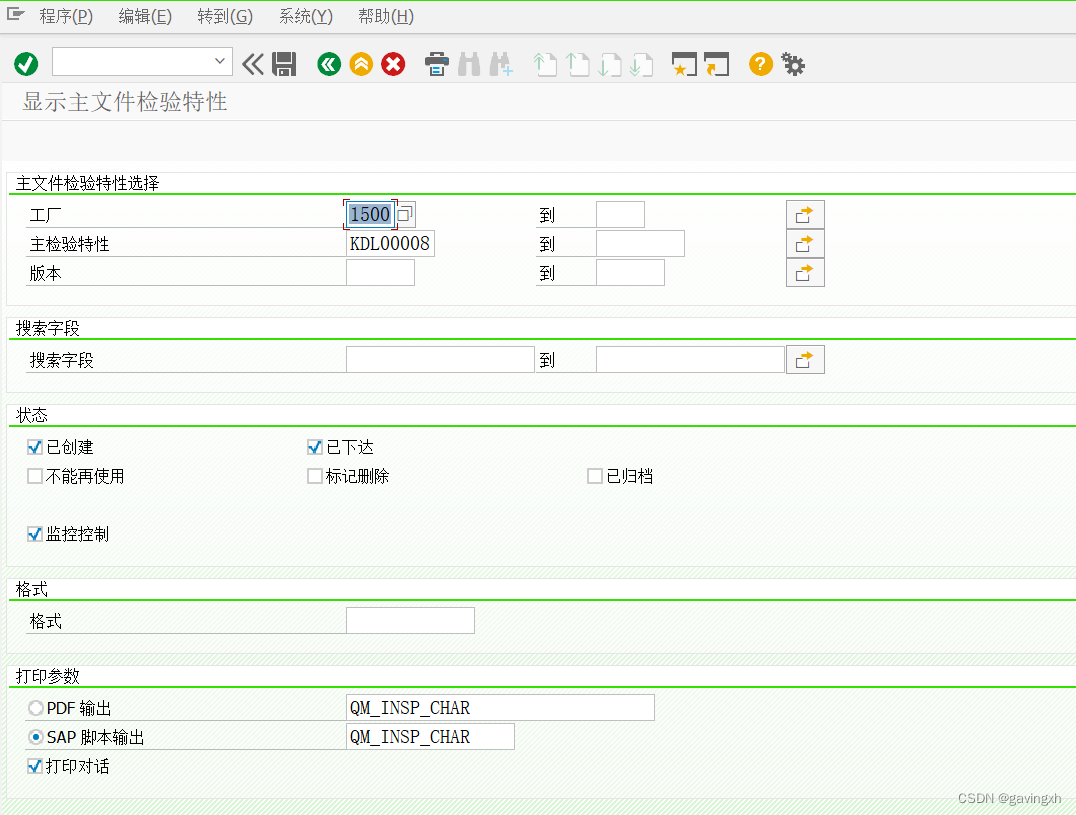Open the 帮助(H) menu

386,16
